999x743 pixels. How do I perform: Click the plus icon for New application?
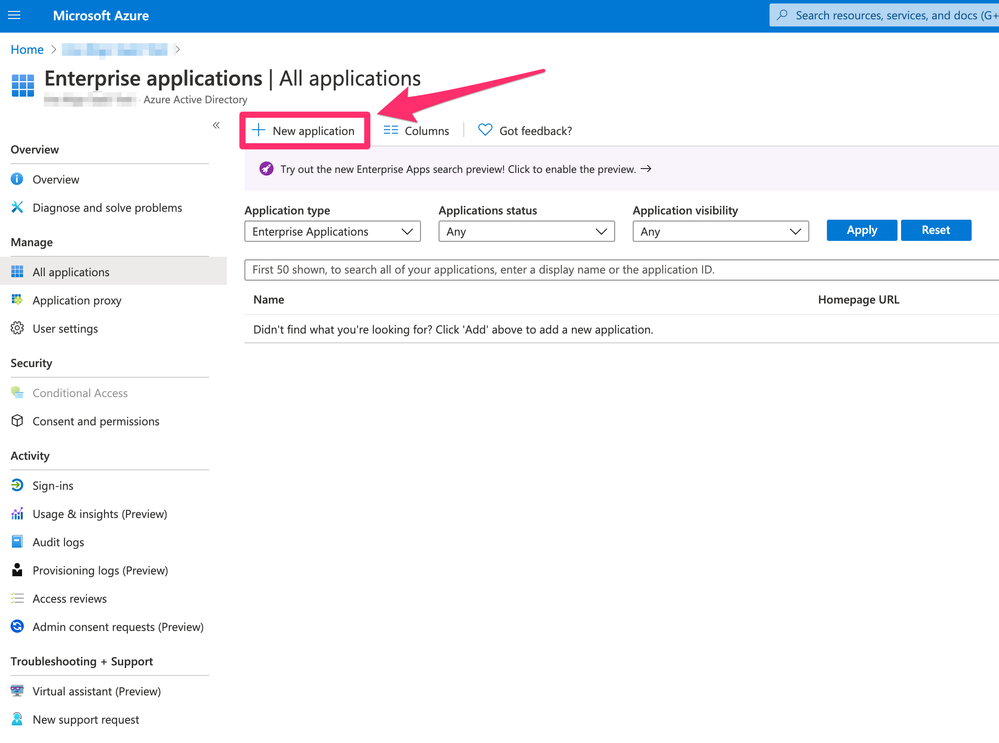point(258,131)
